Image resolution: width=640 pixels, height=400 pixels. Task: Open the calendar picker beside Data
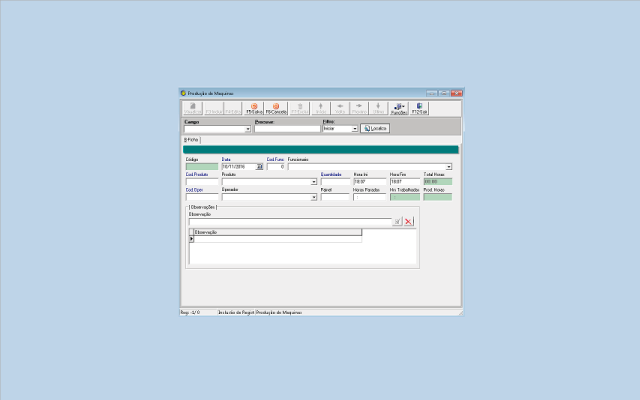click(259, 167)
